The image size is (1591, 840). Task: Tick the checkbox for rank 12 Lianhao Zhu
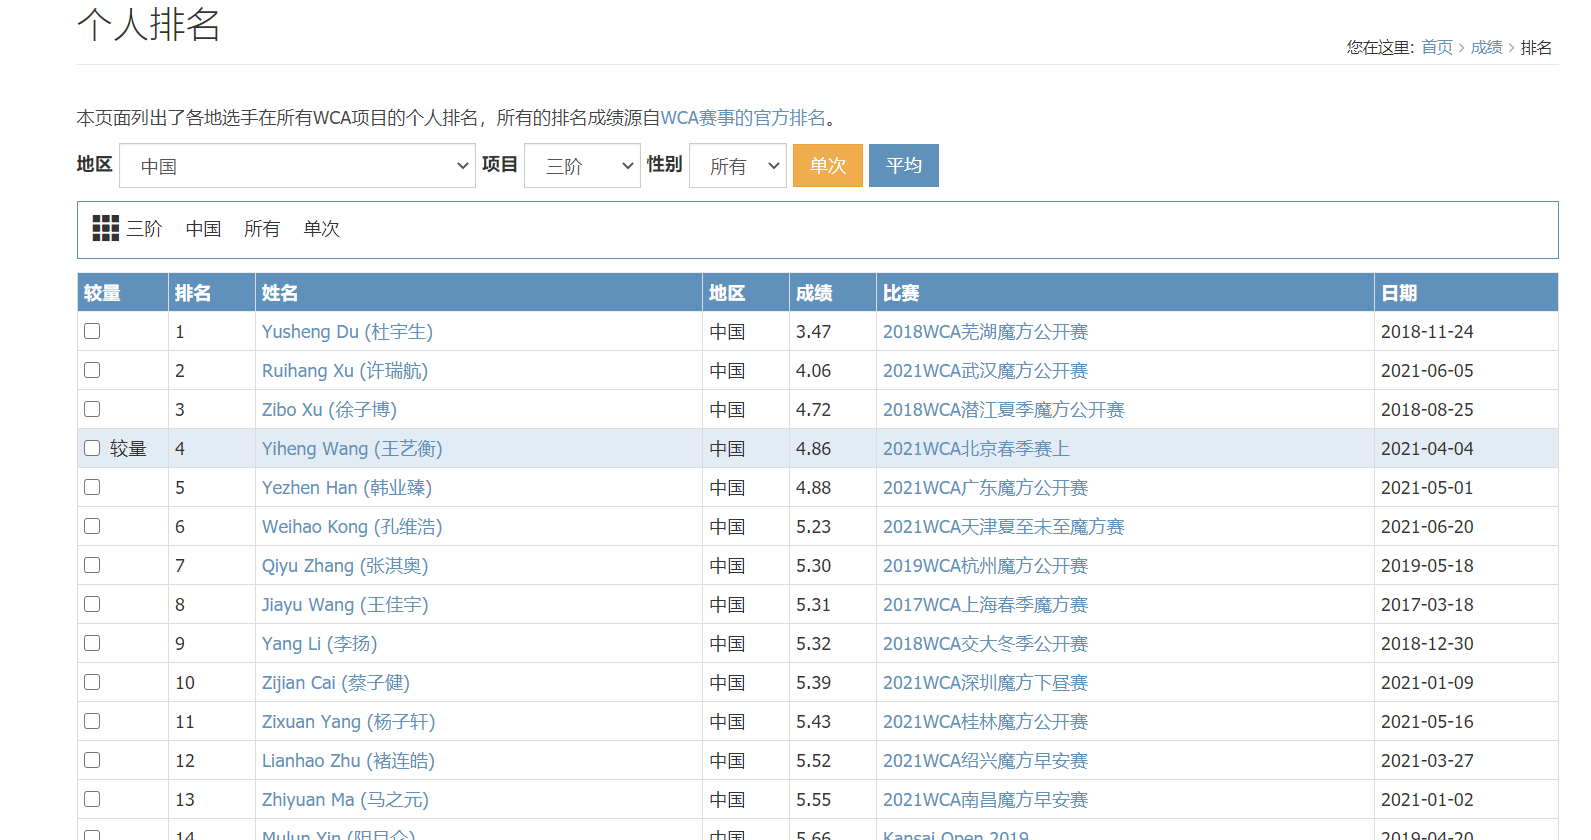pyautogui.click(x=92, y=760)
